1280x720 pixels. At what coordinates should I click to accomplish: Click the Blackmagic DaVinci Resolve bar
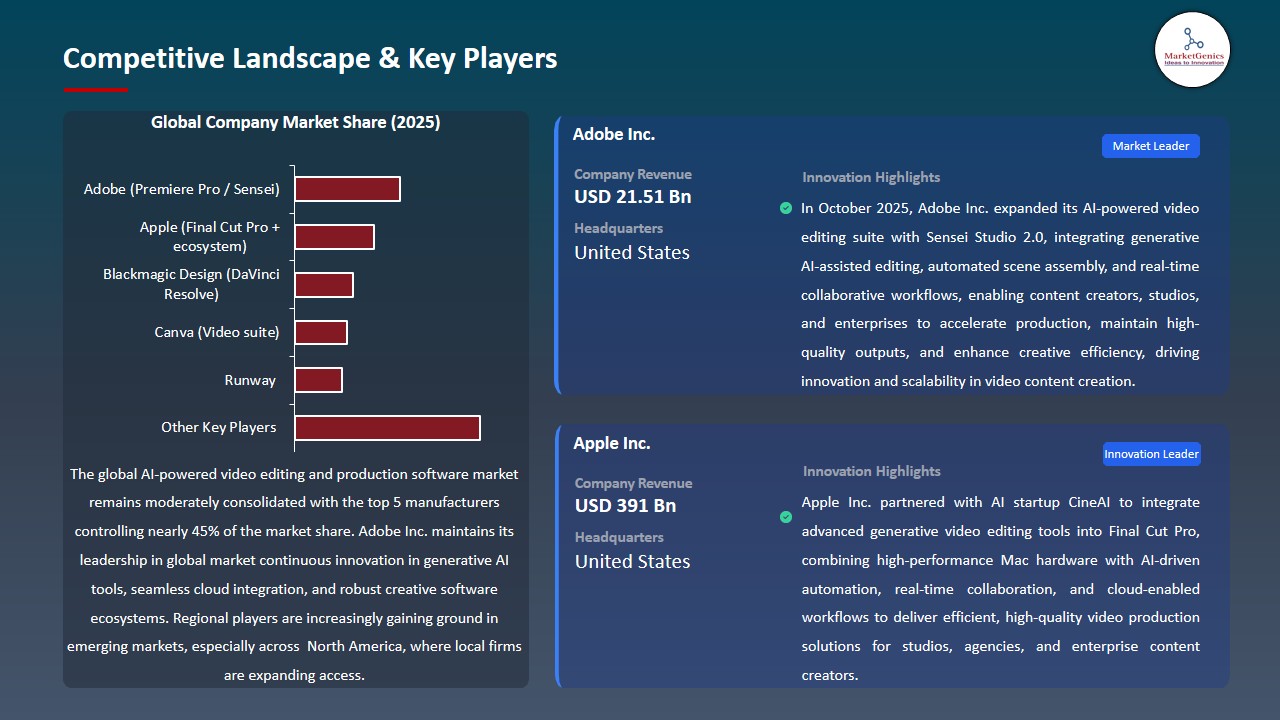[x=323, y=284]
